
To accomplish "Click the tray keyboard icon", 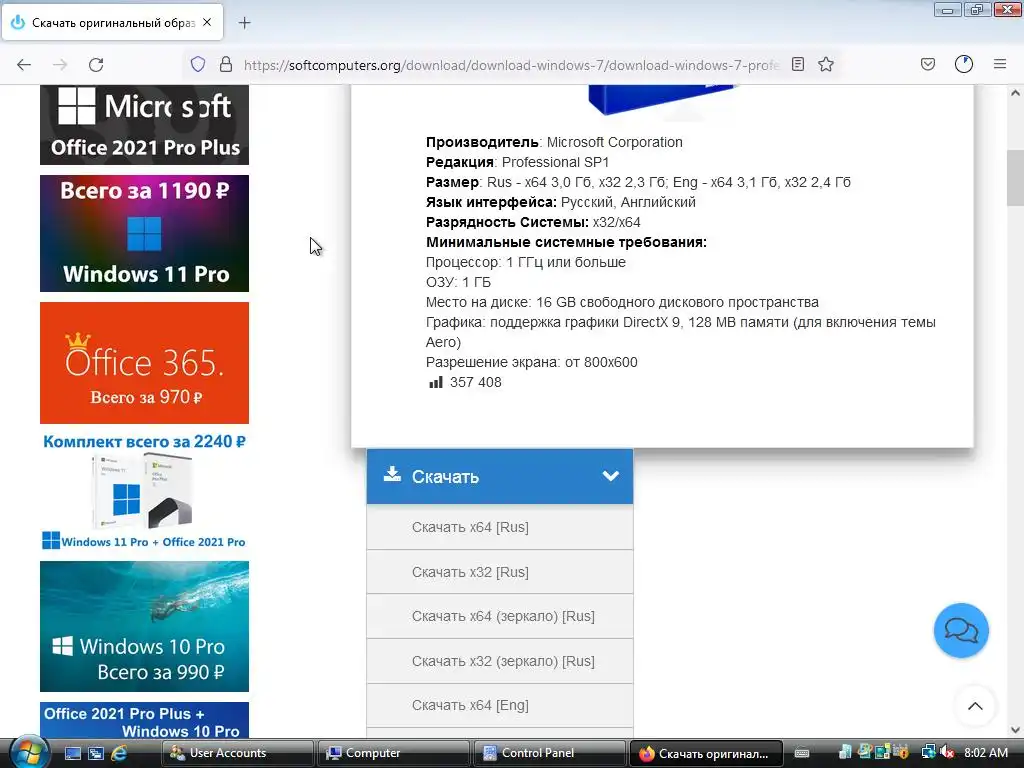I will pyautogui.click(x=802, y=753).
